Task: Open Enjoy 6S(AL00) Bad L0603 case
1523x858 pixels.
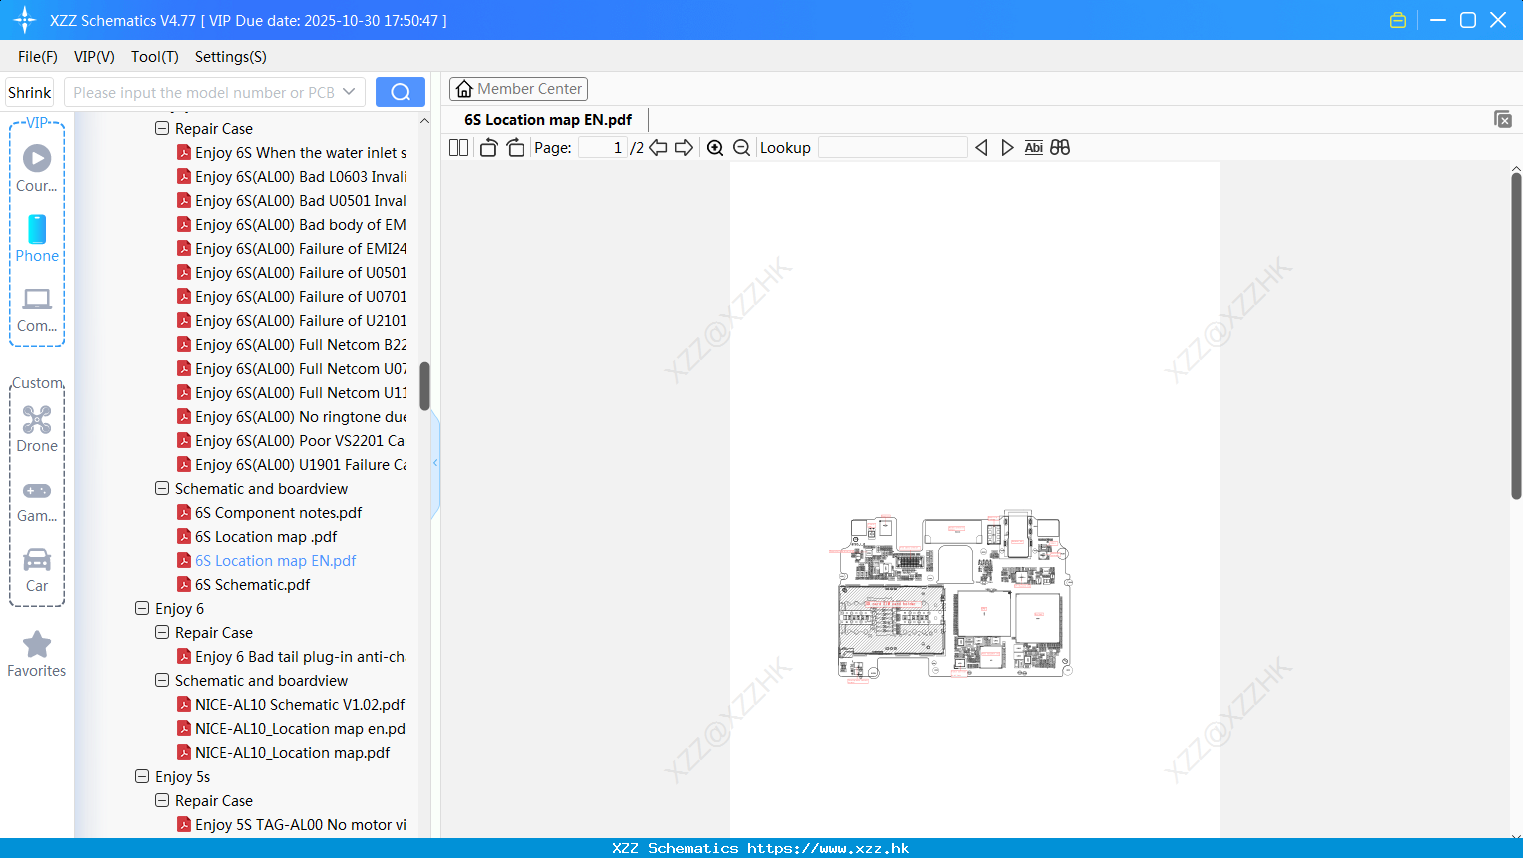Action: 292,177
